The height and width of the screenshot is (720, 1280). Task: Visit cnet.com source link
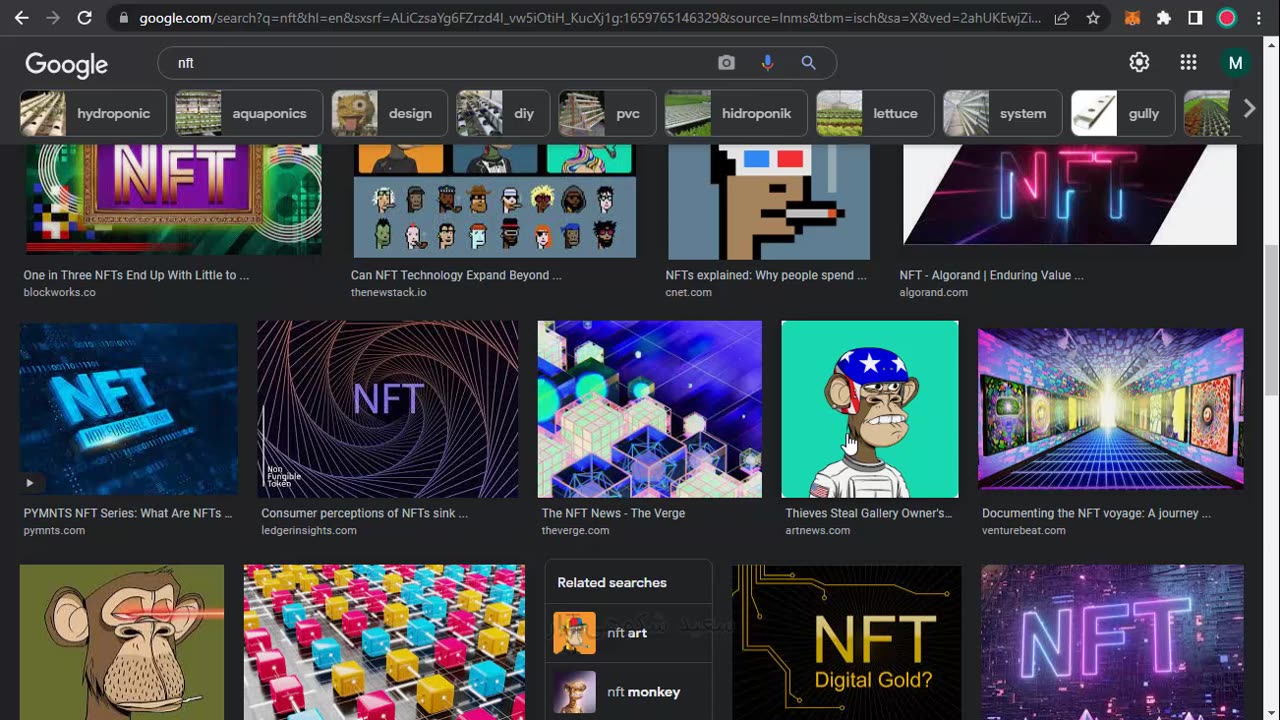pyautogui.click(x=688, y=292)
